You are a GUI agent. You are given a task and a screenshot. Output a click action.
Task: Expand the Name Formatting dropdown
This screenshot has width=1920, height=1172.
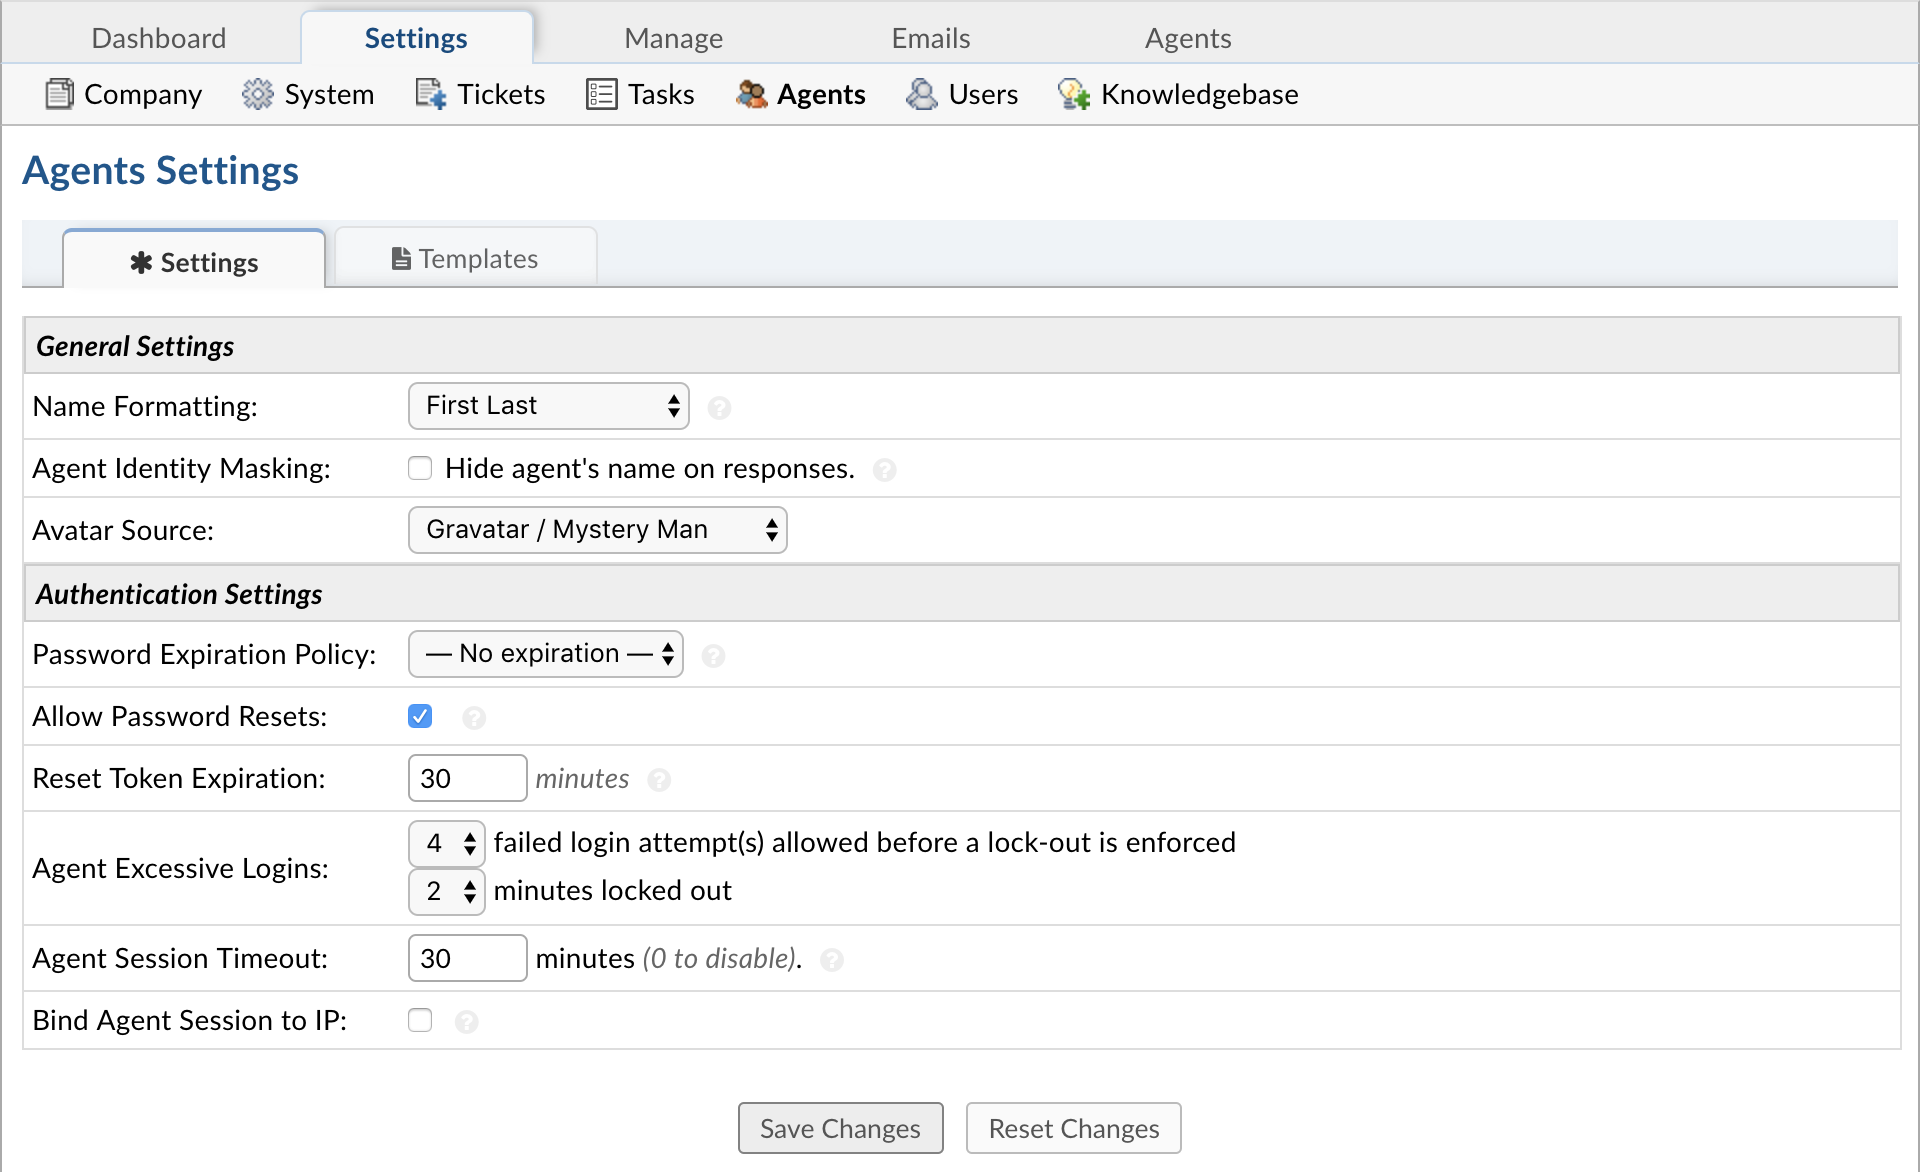click(x=549, y=406)
